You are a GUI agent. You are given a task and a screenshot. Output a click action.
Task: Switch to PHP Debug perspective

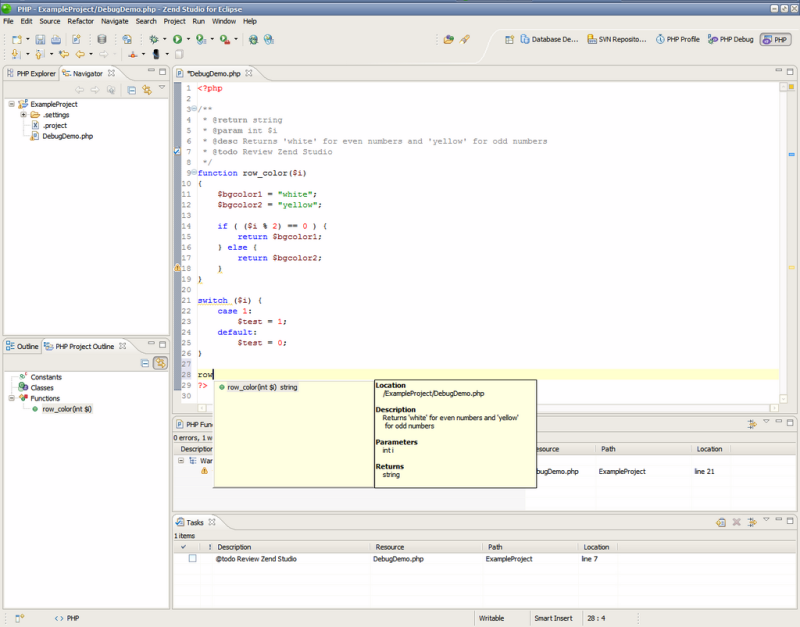tap(731, 40)
